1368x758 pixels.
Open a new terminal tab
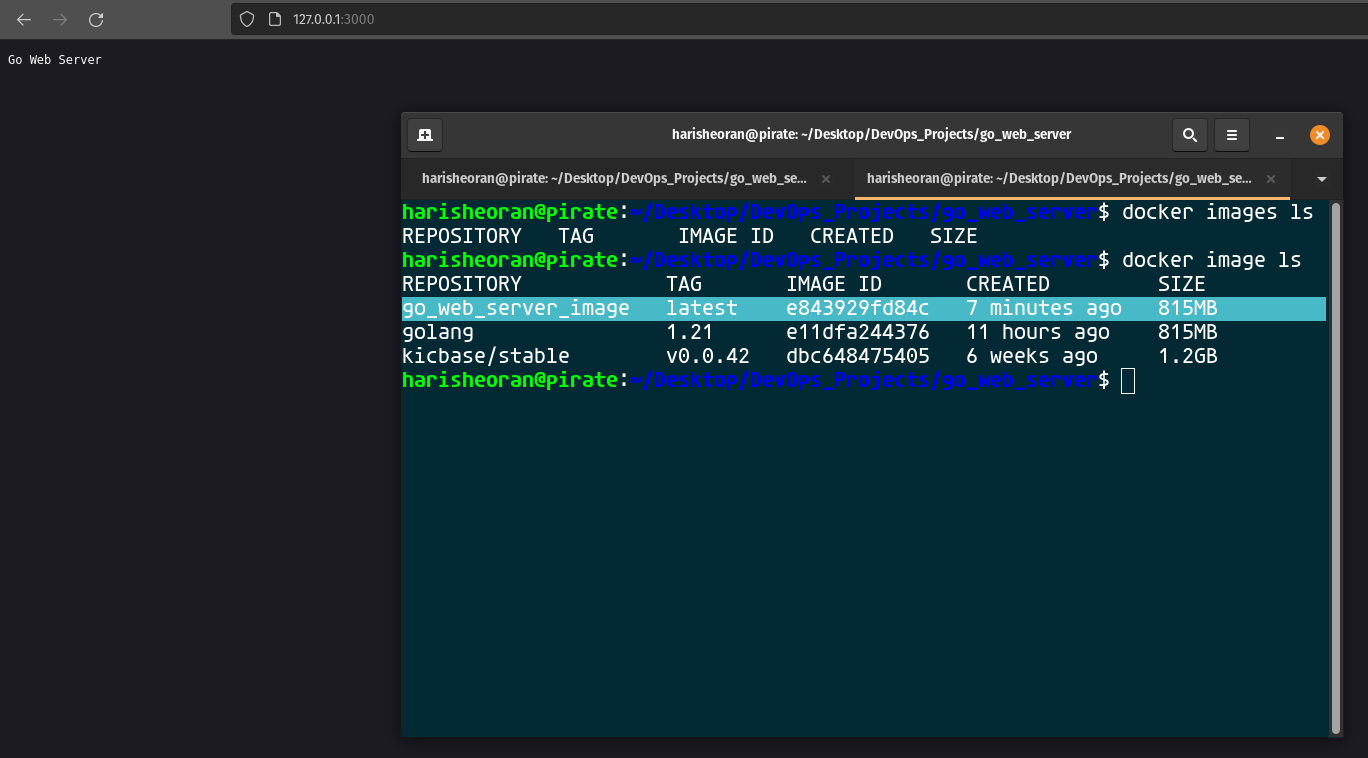click(x=424, y=134)
